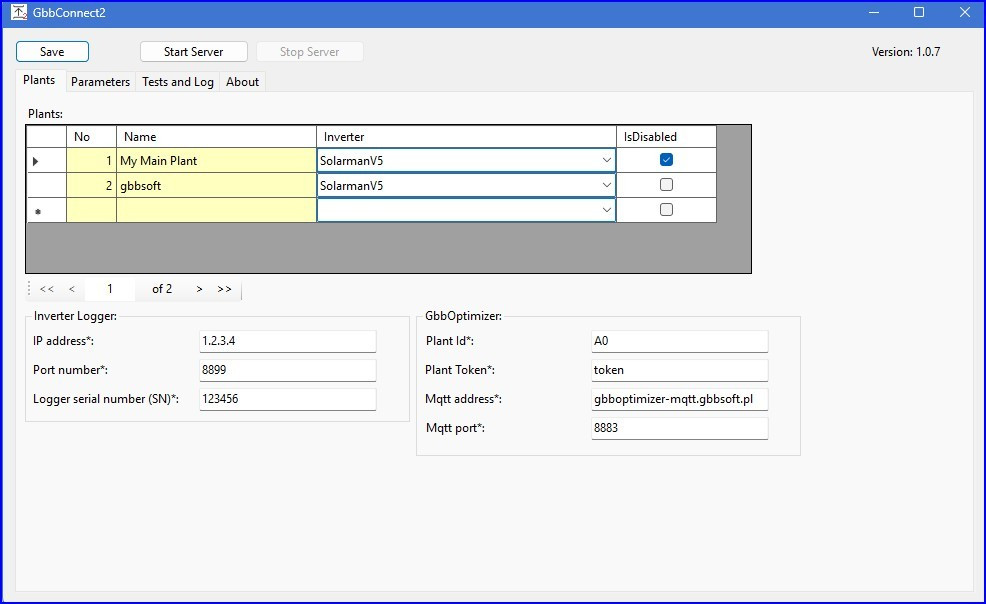Go to next record with > navigator
This screenshot has height=604, width=986.
[199, 289]
